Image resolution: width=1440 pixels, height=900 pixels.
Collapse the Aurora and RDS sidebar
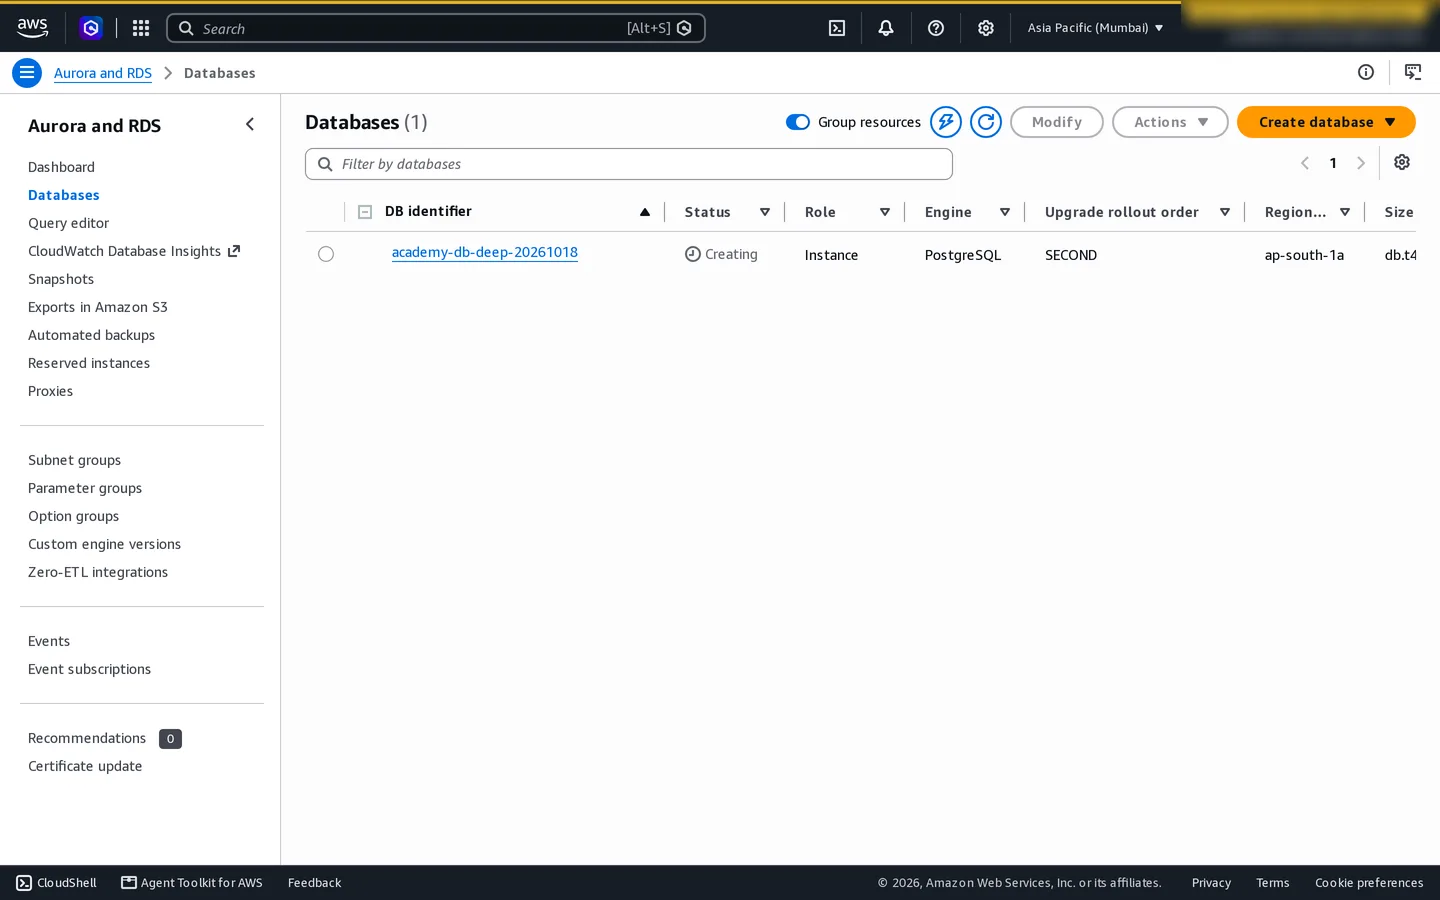tap(250, 124)
